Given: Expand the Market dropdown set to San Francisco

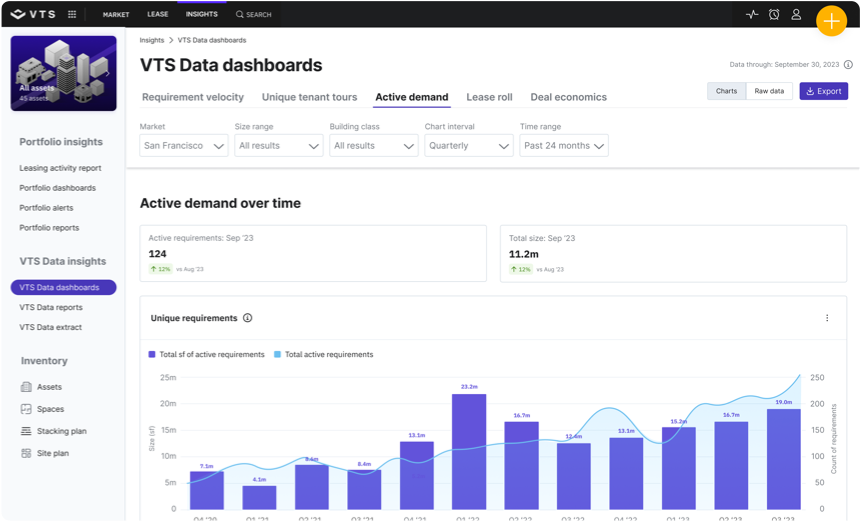Looking at the screenshot, I should pyautogui.click(x=185, y=146).
